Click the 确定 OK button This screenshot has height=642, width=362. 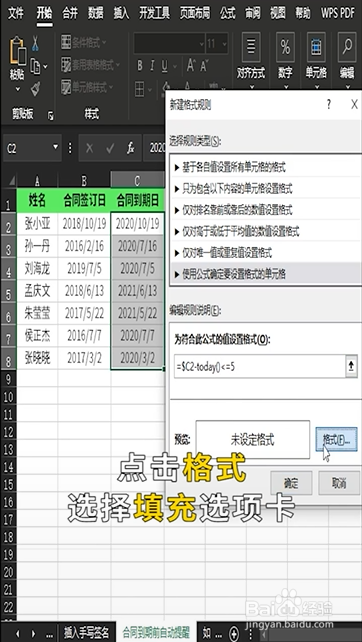point(291,483)
